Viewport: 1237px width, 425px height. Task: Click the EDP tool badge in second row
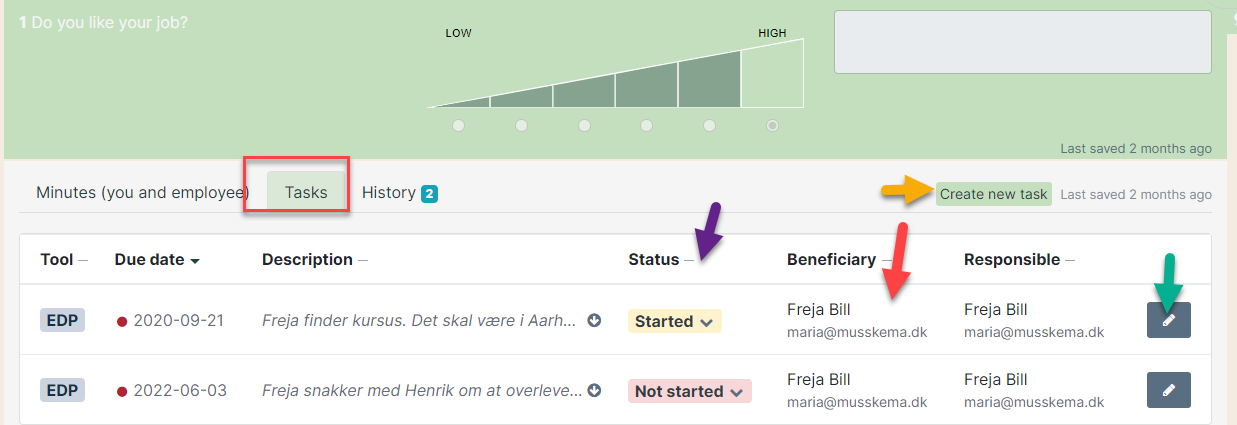[62, 391]
